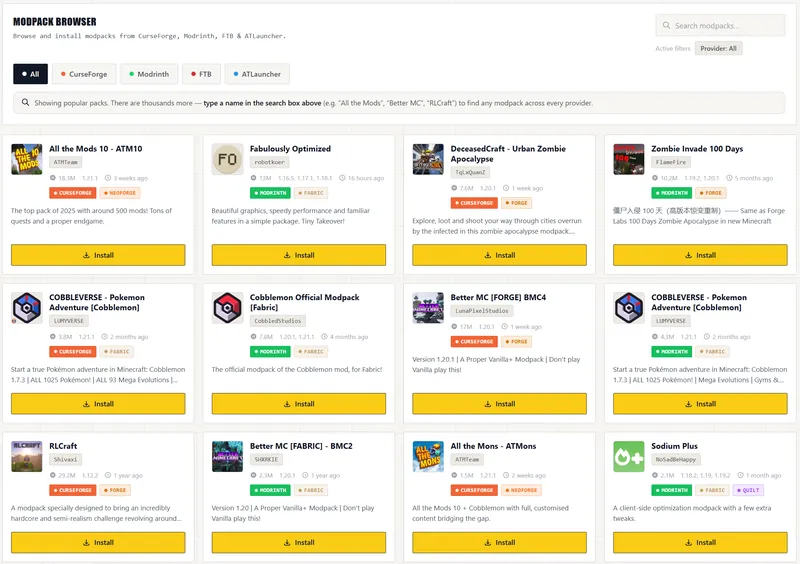Click the ATMTeam author tag on ATM10
The width and height of the screenshot is (800, 564).
66,162
